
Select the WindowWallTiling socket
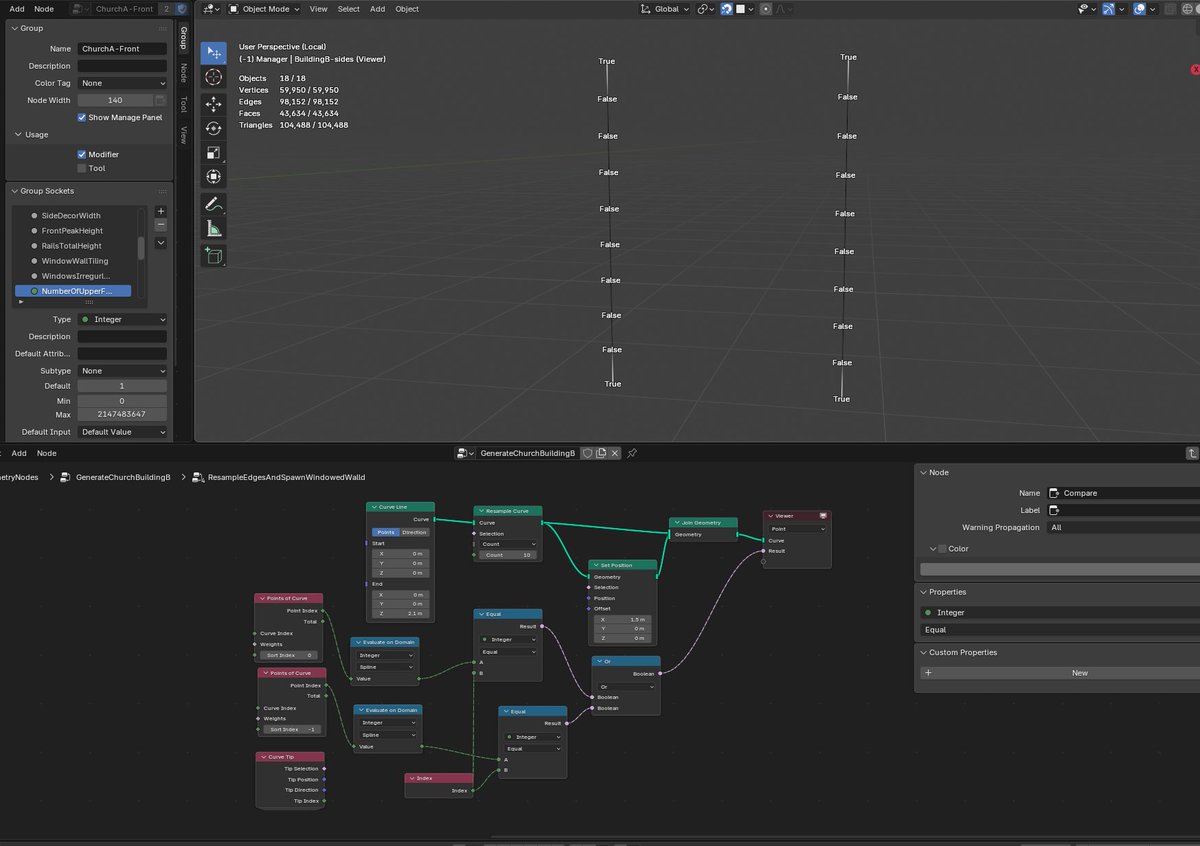coord(75,261)
